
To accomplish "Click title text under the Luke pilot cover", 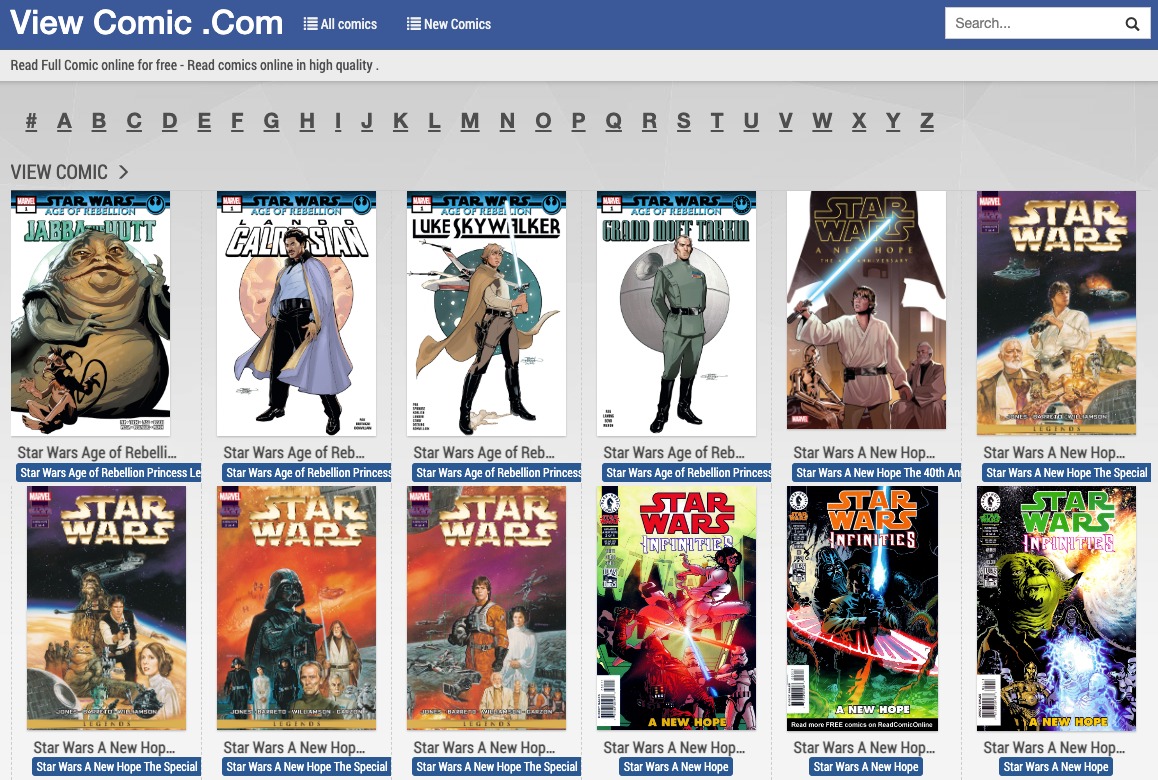I will (484, 748).
